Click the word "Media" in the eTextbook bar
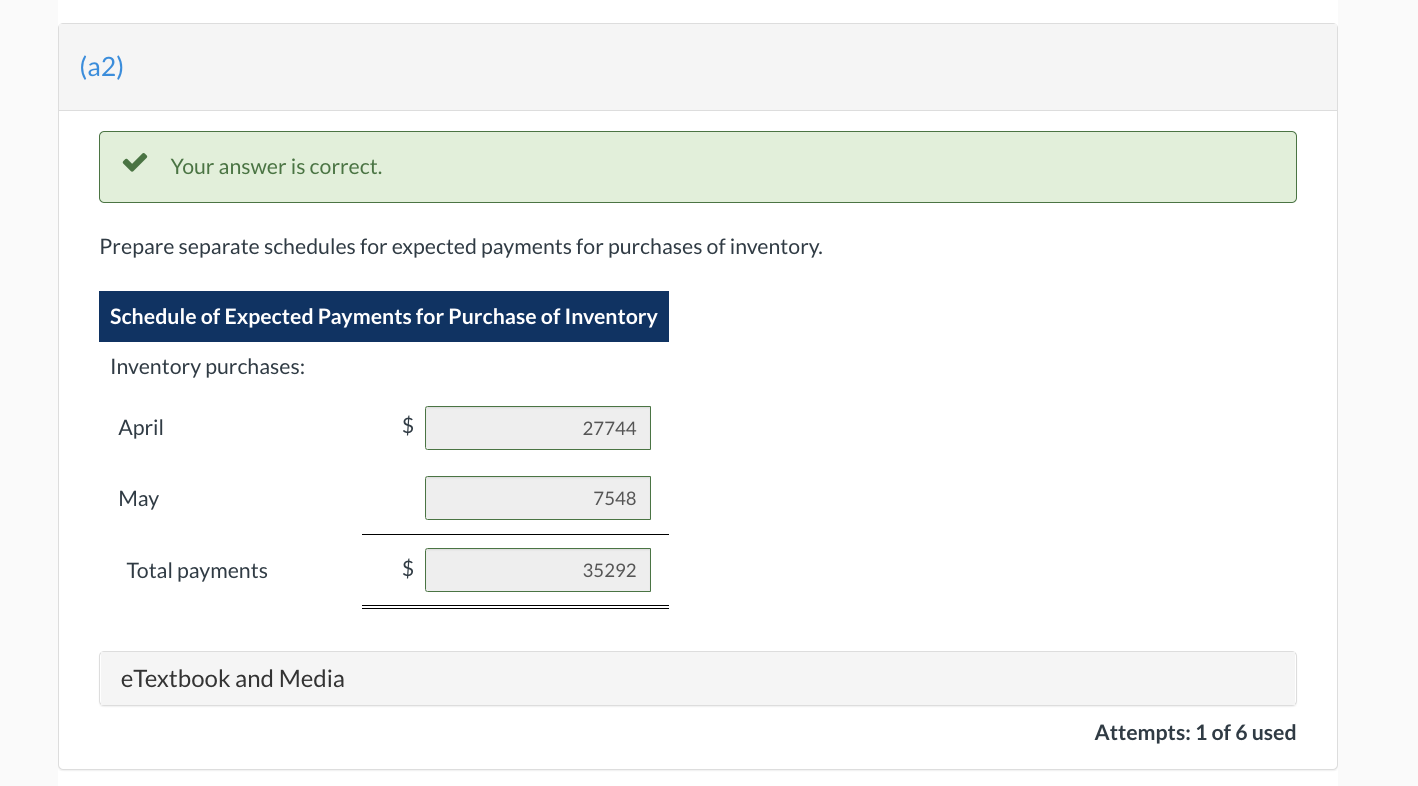 [x=312, y=679]
